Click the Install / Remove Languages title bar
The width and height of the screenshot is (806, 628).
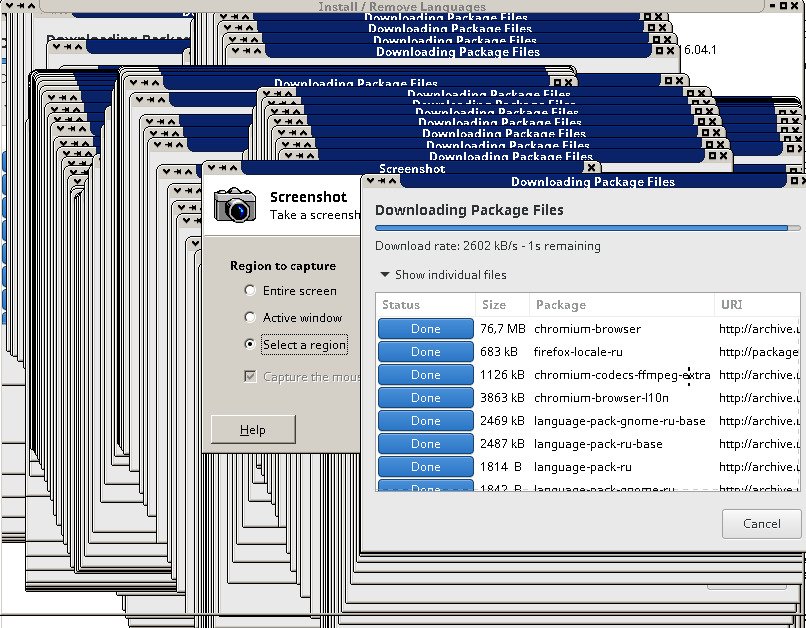402,6
